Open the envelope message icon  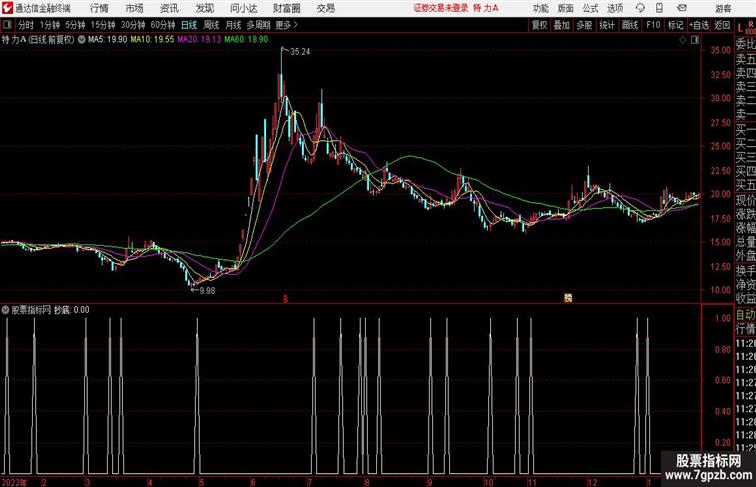pos(682,8)
